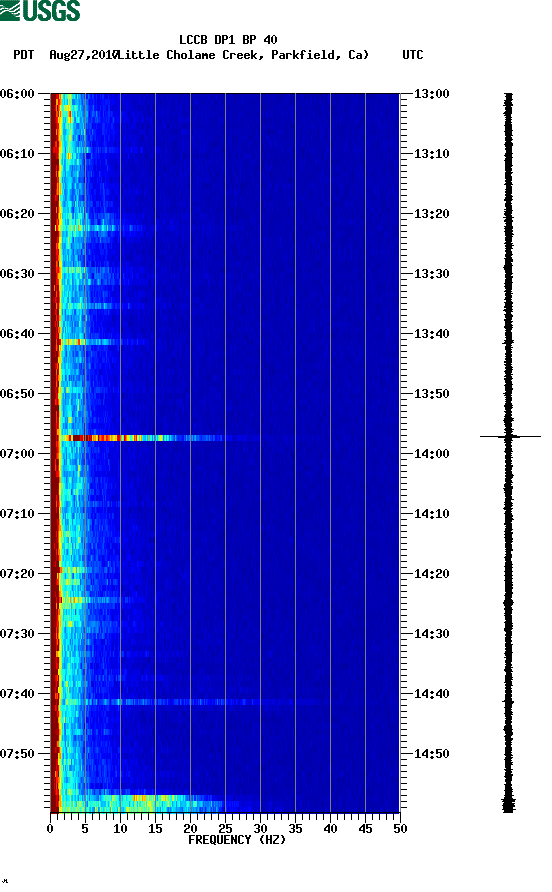Click the energy streak near 06:41 PDT
Image resolution: width=552 pixels, height=892 pixels.
(x=102, y=342)
